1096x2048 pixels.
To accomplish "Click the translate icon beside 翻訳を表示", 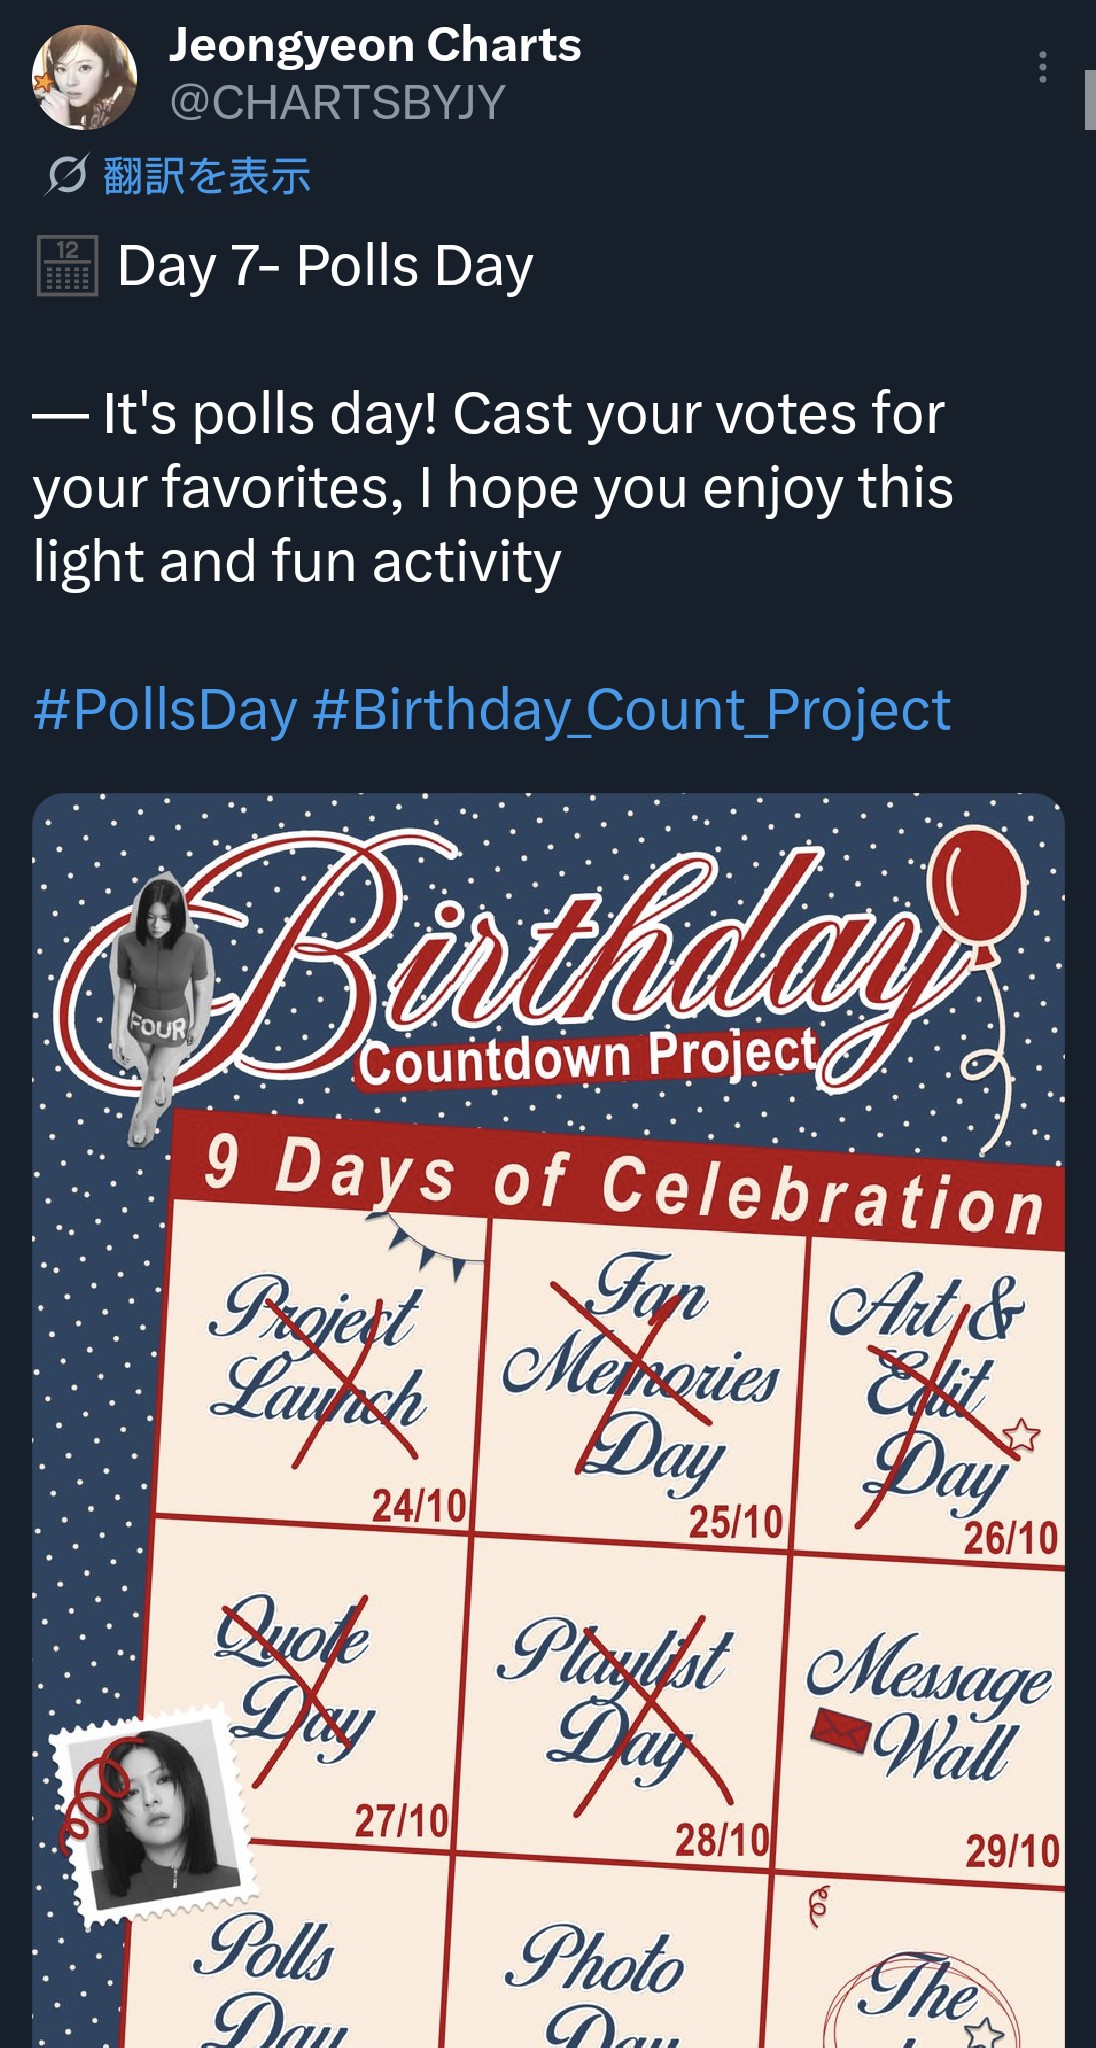I will (66, 175).
